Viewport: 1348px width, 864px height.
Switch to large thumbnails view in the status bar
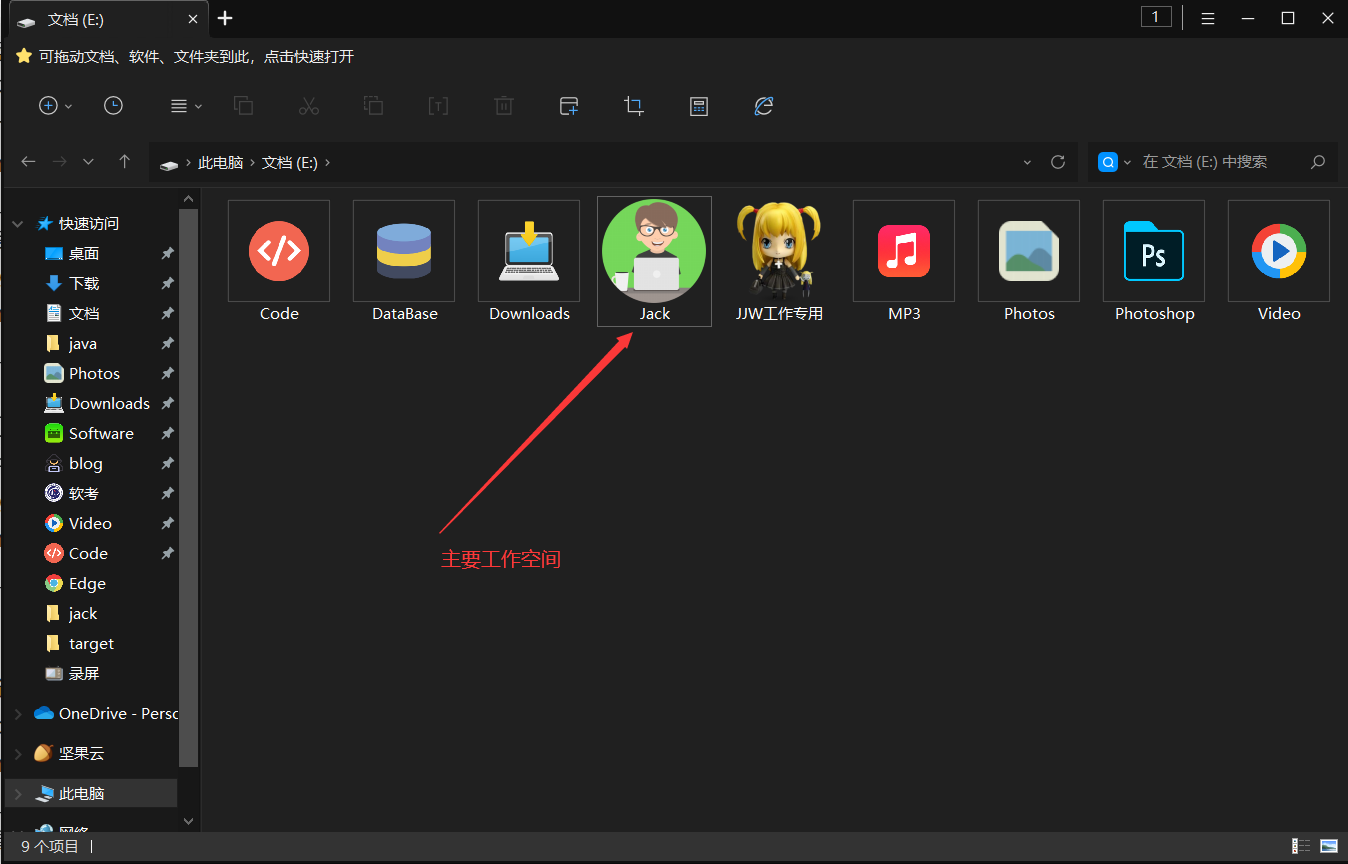tap(1329, 846)
